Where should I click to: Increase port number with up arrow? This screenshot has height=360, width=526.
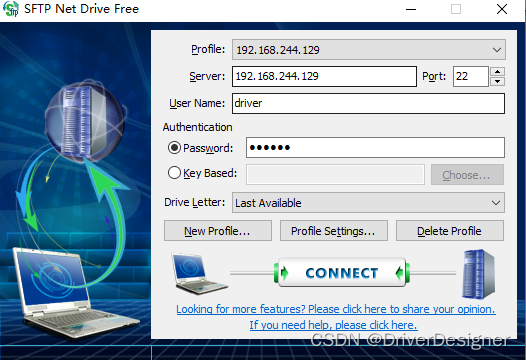[x=497, y=71]
